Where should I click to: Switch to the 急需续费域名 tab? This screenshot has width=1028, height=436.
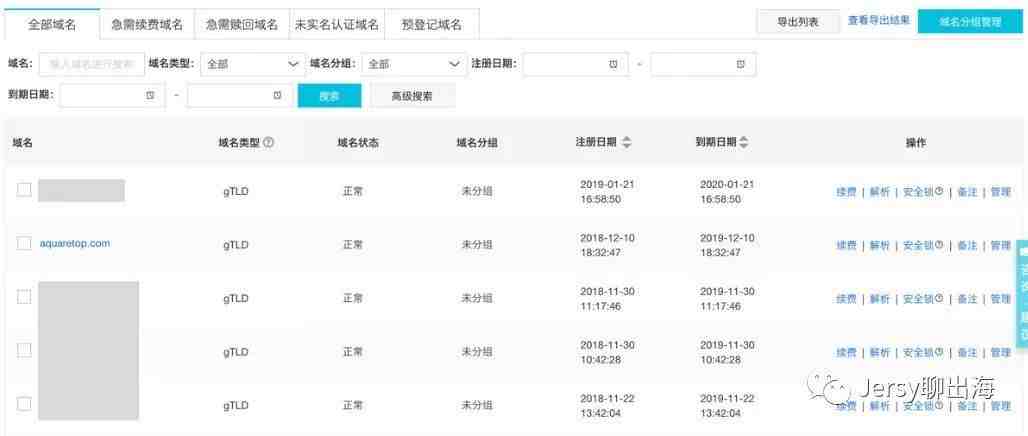[147, 25]
